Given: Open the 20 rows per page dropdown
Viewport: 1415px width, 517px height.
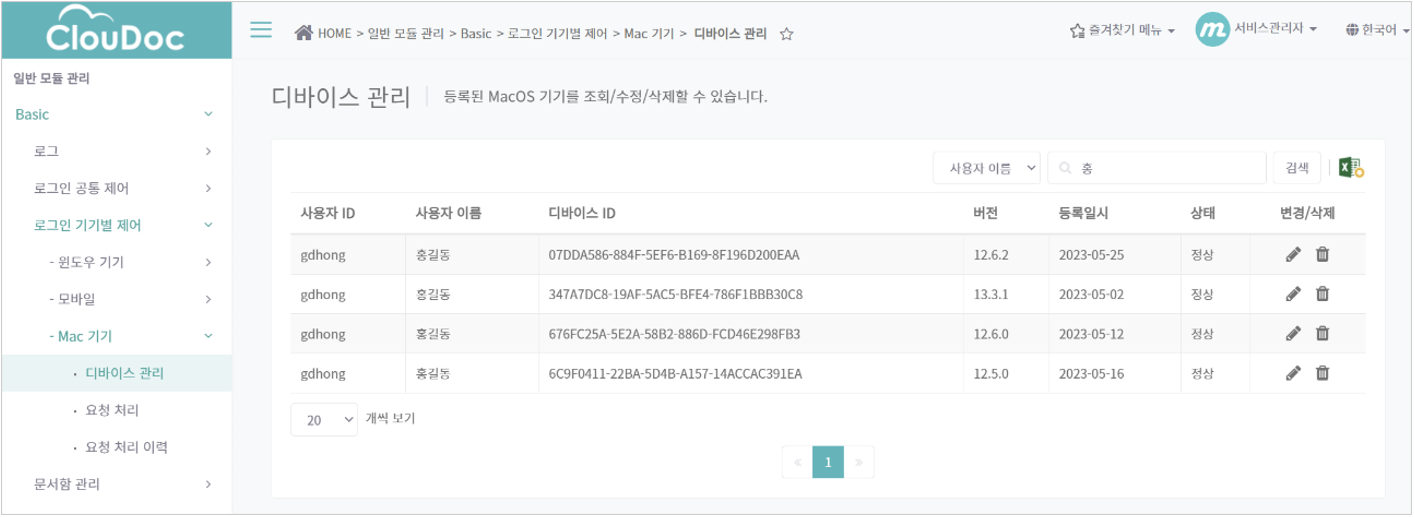Looking at the screenshot, I should click(x=324, y=420).
